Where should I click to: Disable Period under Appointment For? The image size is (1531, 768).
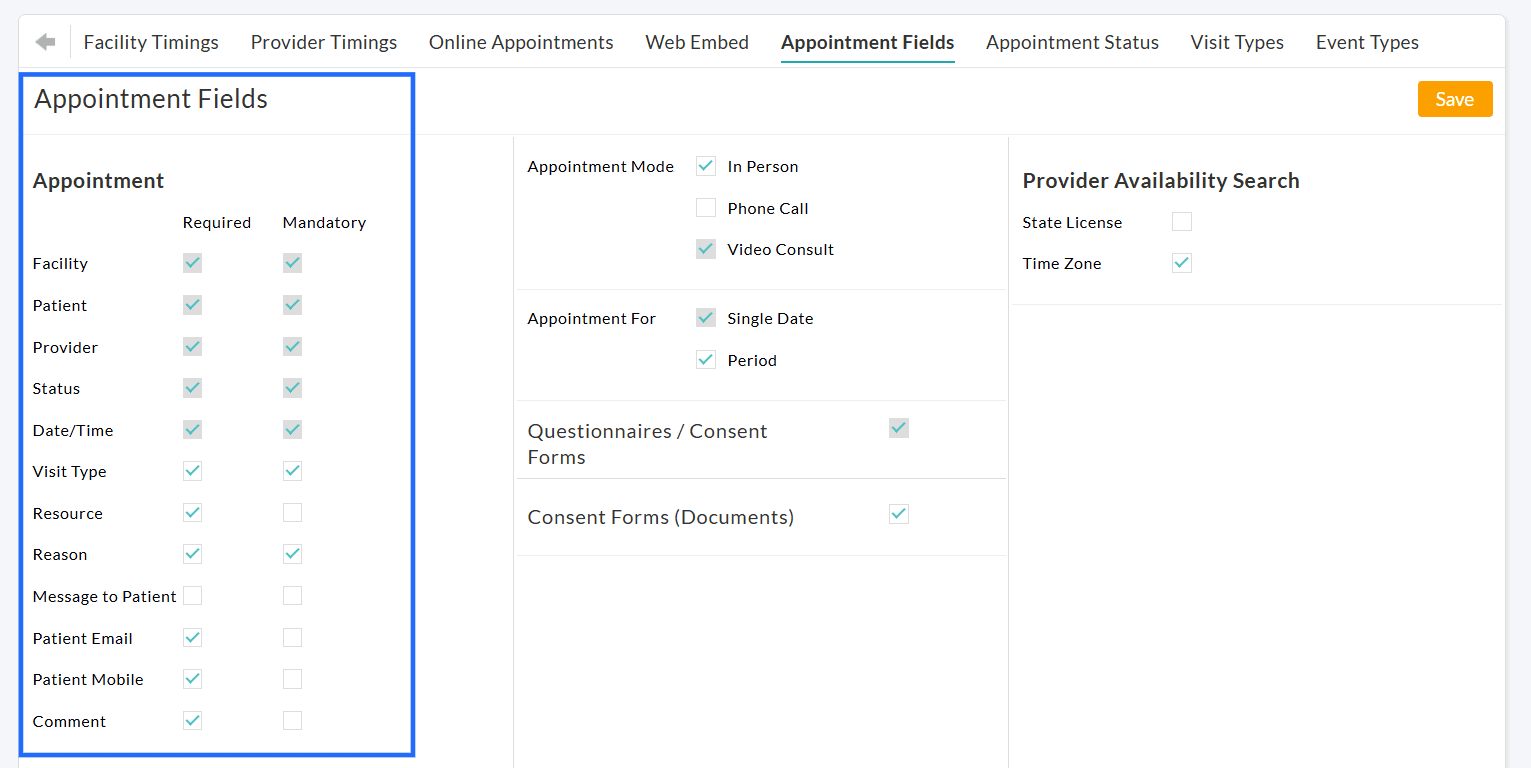pyautogui.click(x=706, y=359)
